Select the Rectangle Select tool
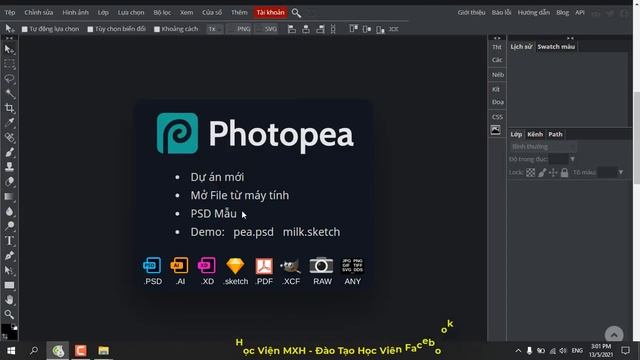Screen dimensions: 640x360 click(9, 64)
